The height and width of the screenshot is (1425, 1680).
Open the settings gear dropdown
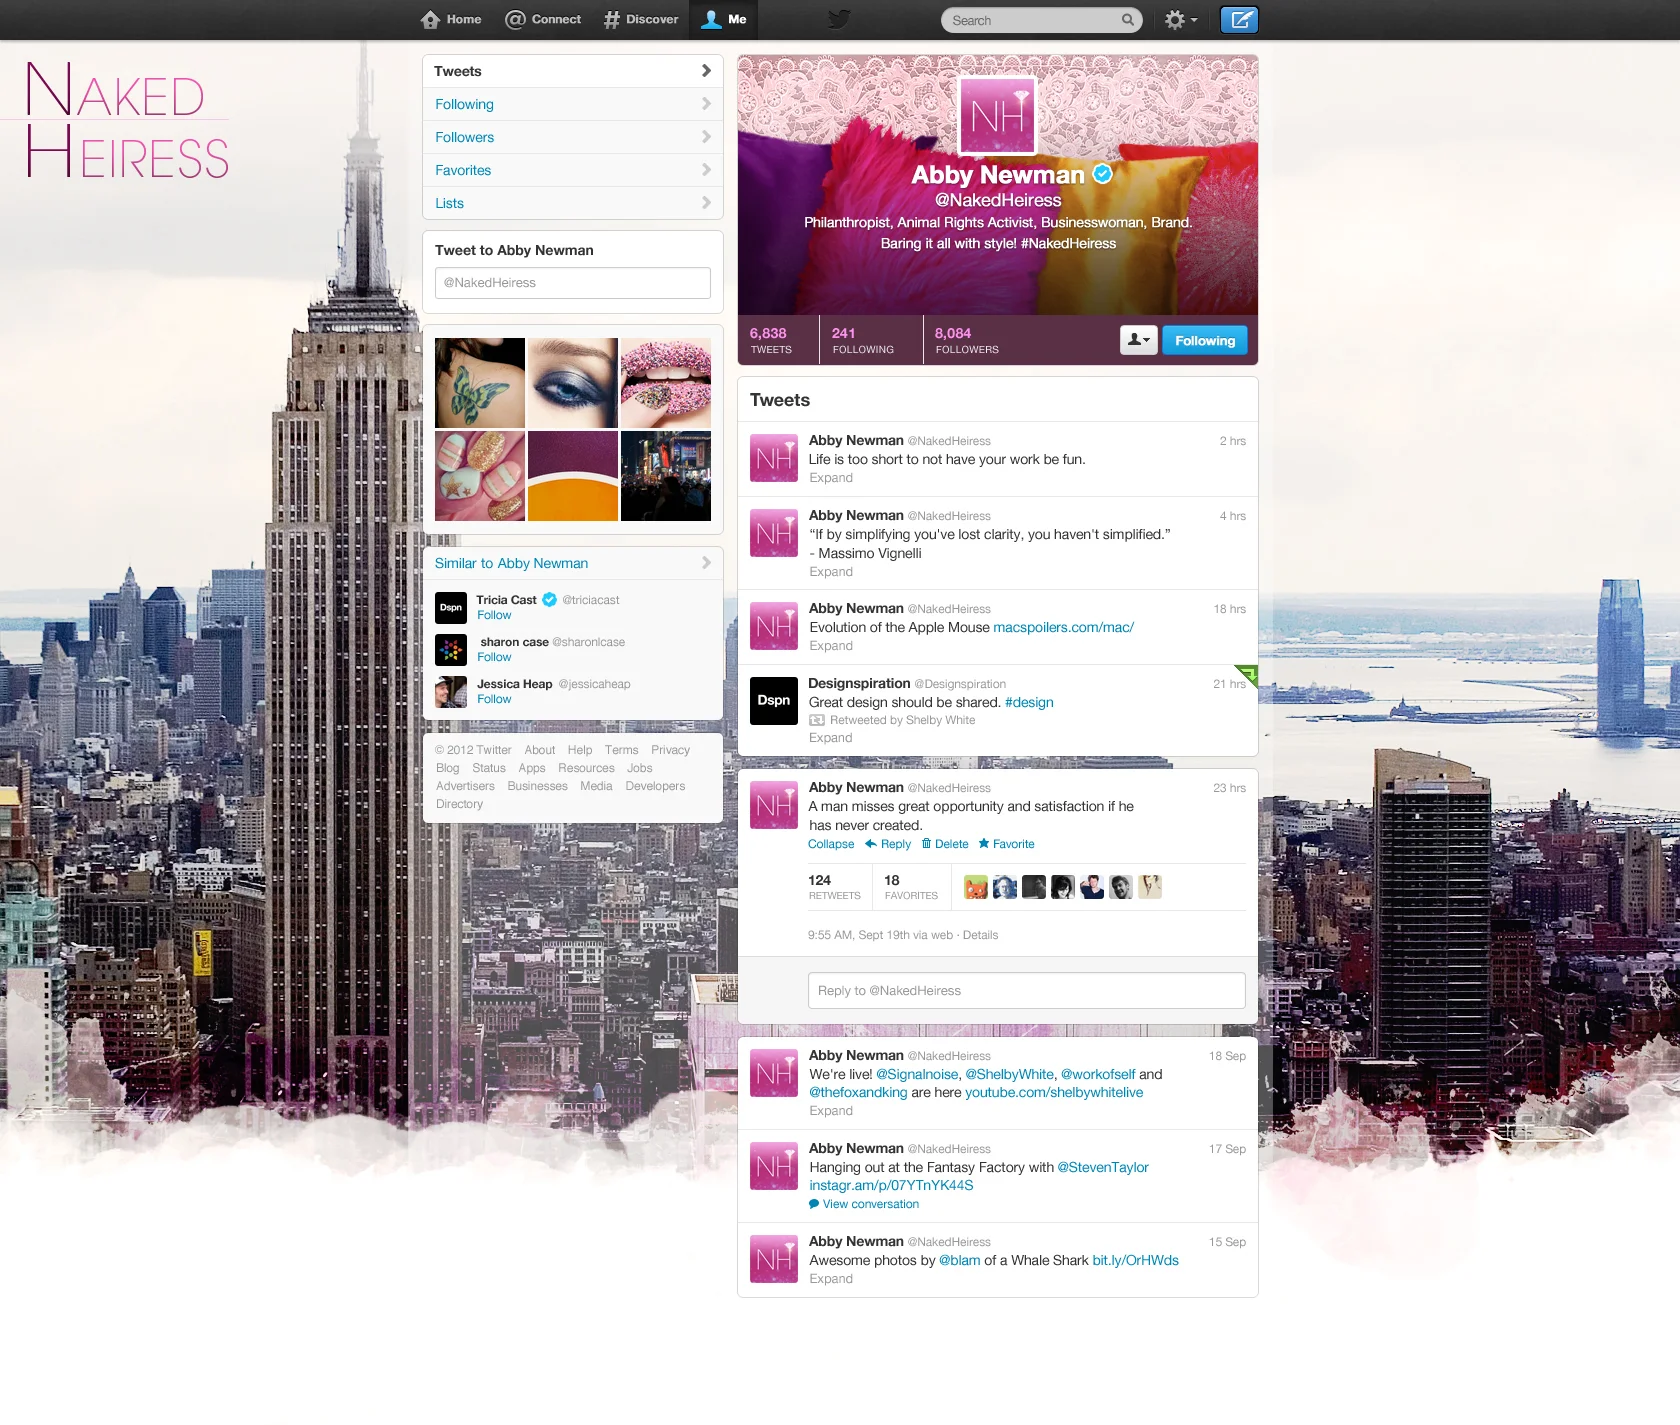[1181, 20]
